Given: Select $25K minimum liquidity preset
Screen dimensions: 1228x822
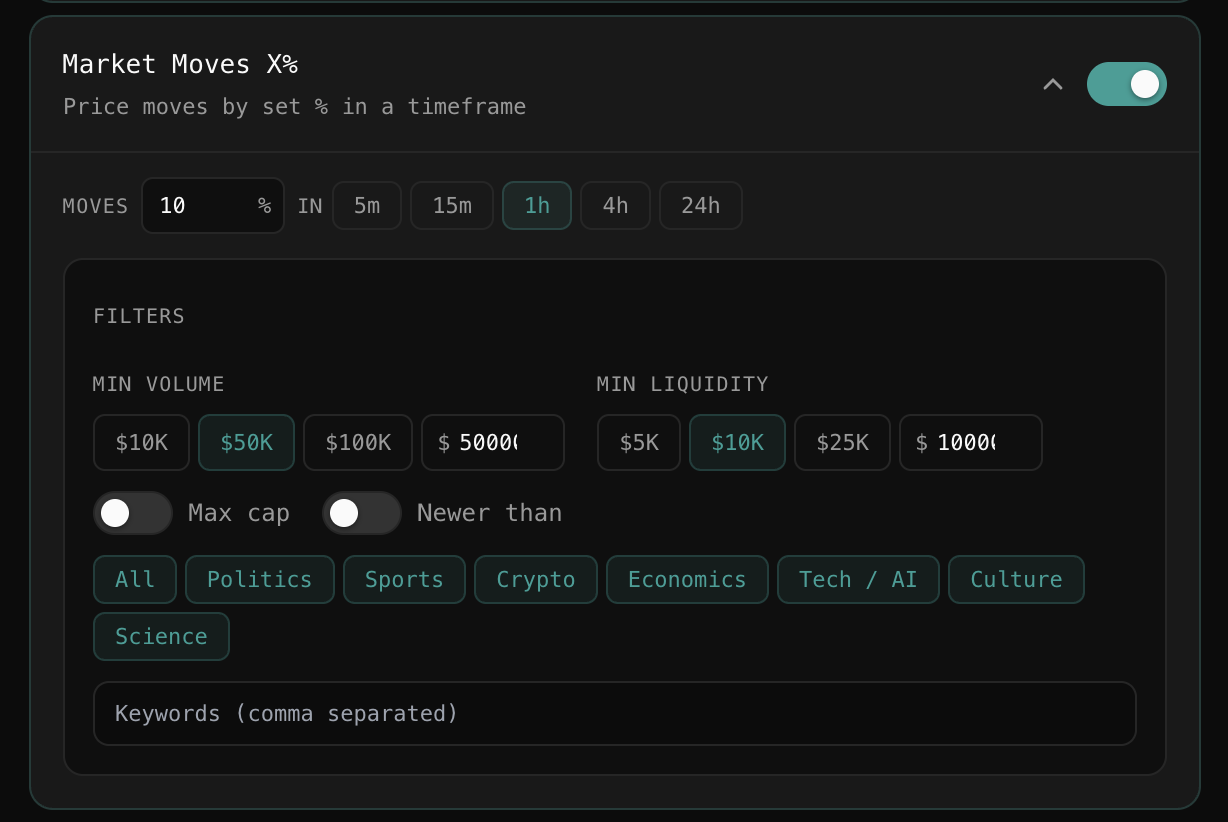Looking at the screenshot, I should 842,442.
